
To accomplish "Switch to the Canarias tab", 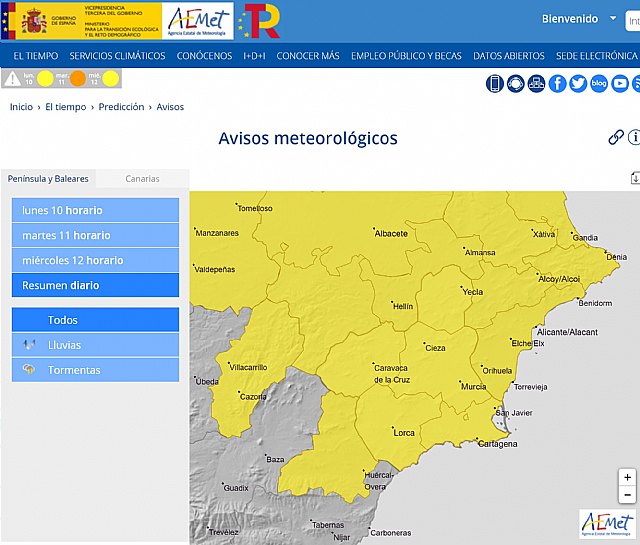I will [142, 179].
